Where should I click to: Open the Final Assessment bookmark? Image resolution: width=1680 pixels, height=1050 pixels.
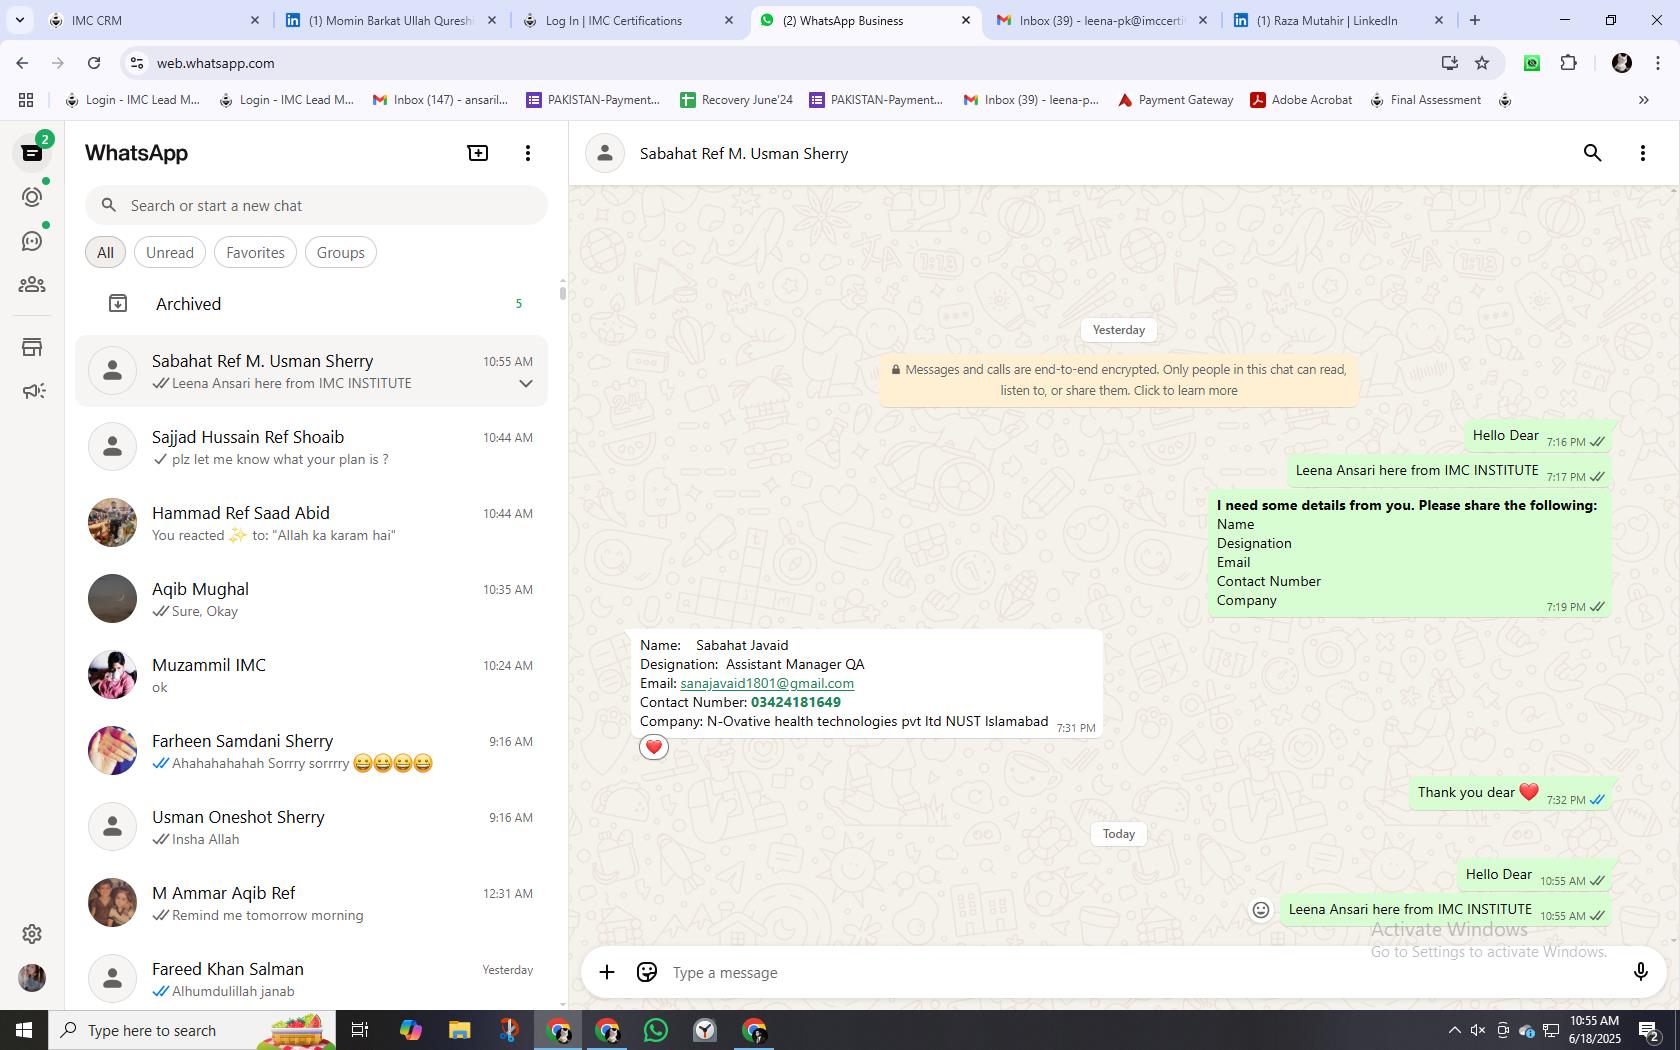point(1426,100)
